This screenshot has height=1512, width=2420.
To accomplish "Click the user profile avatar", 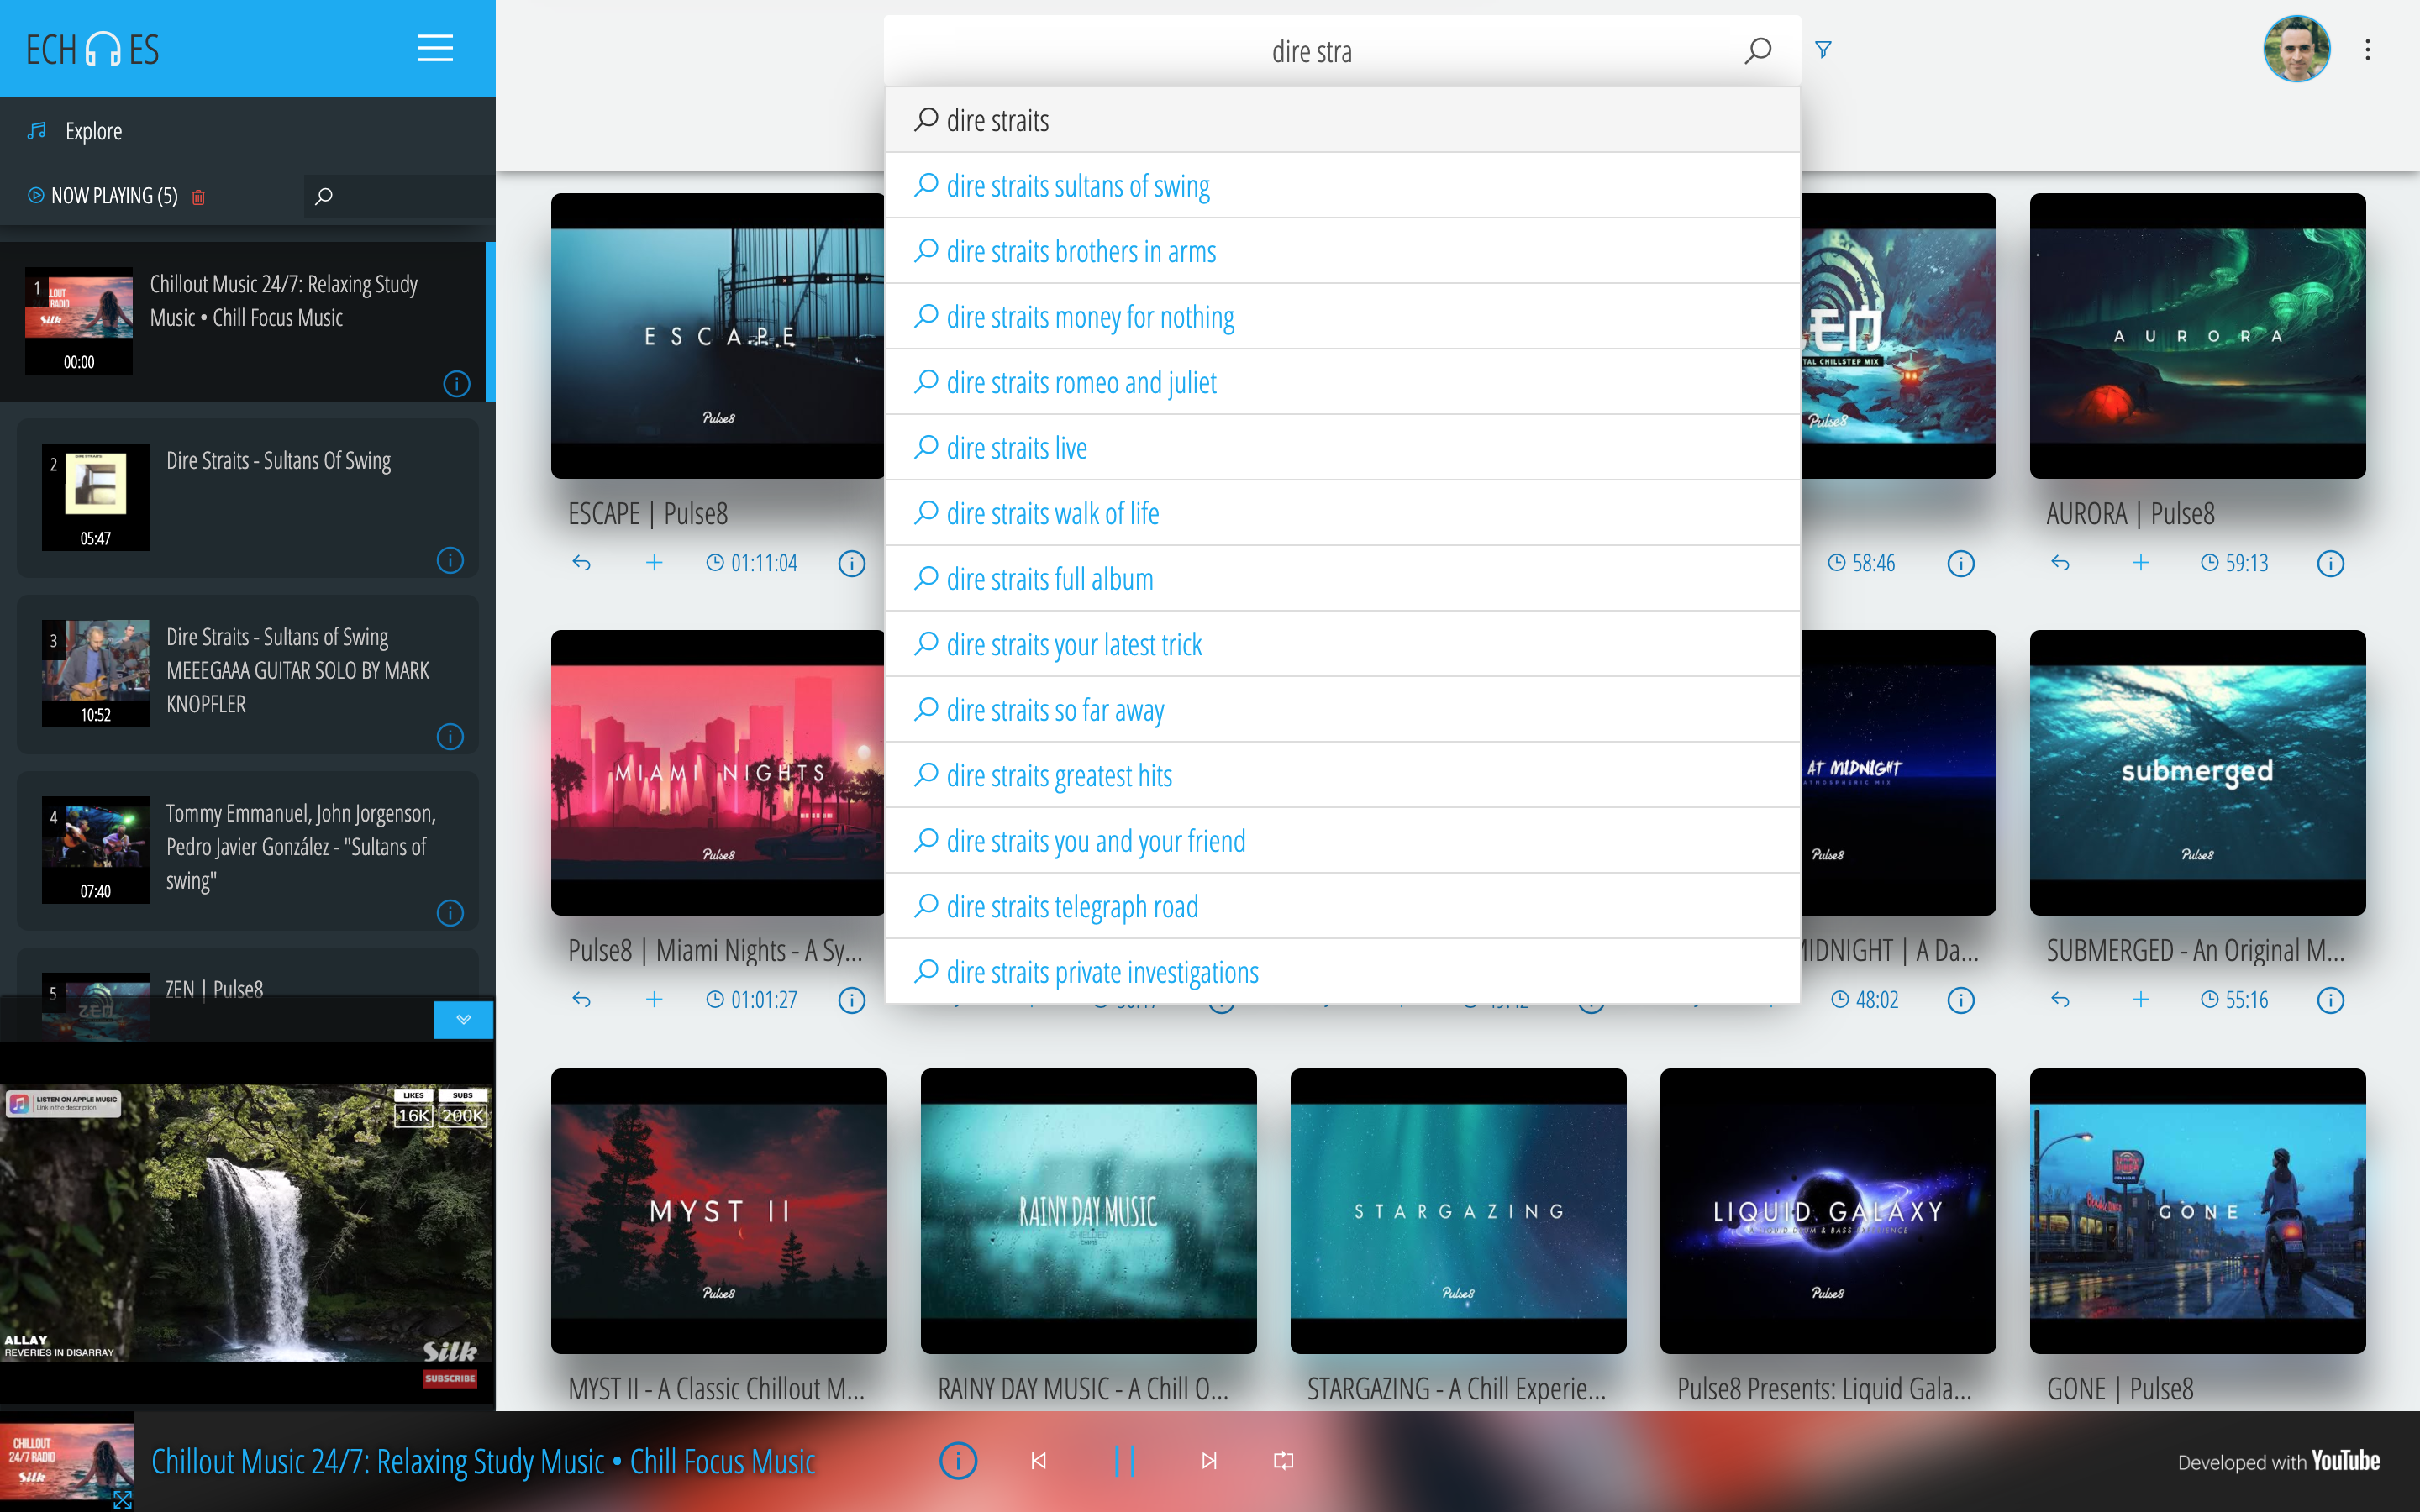I will click(2296, 49).
